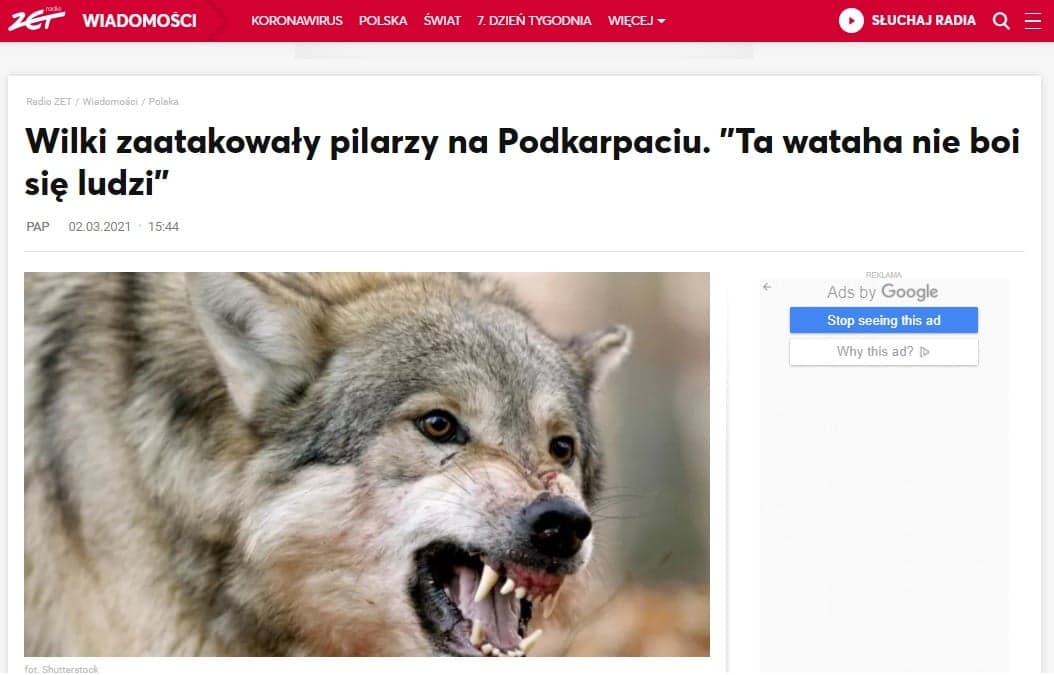The image size is (1054, 675).
Task: Click the article headline about wolves
Action: pyautogui.click(x=522, y=162)
